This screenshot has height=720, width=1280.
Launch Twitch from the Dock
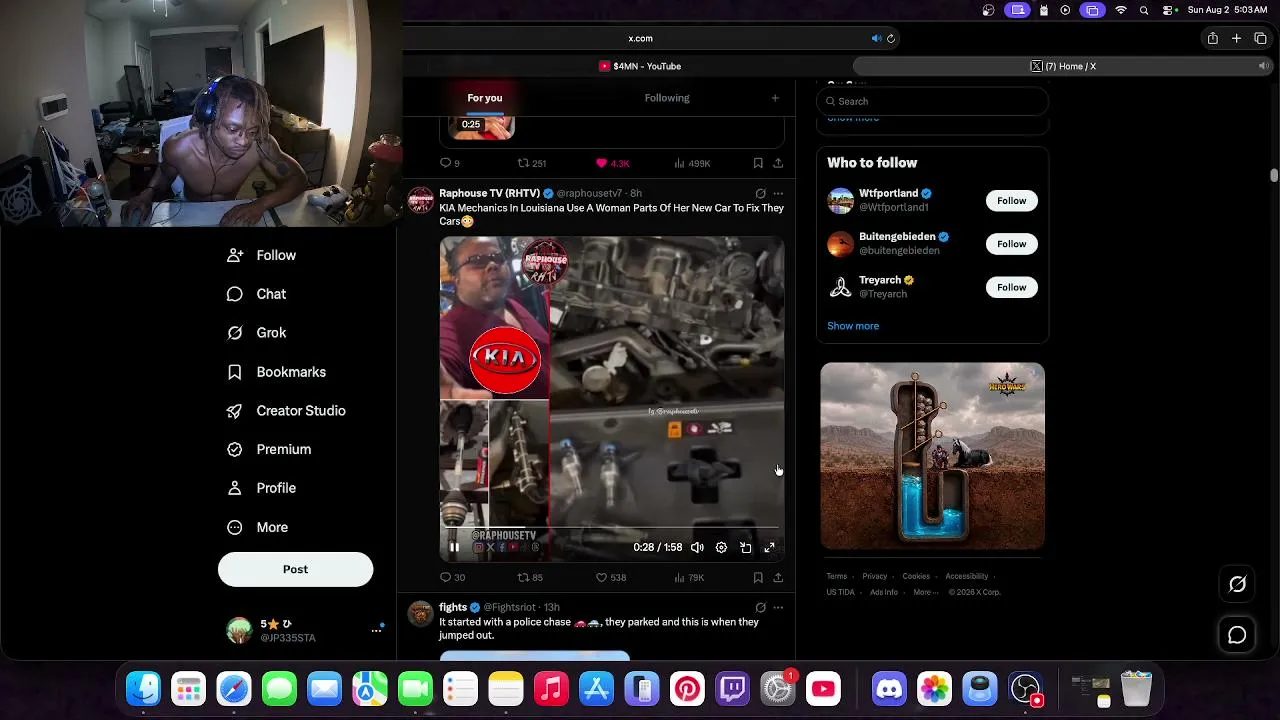click(x=733, y=689)
